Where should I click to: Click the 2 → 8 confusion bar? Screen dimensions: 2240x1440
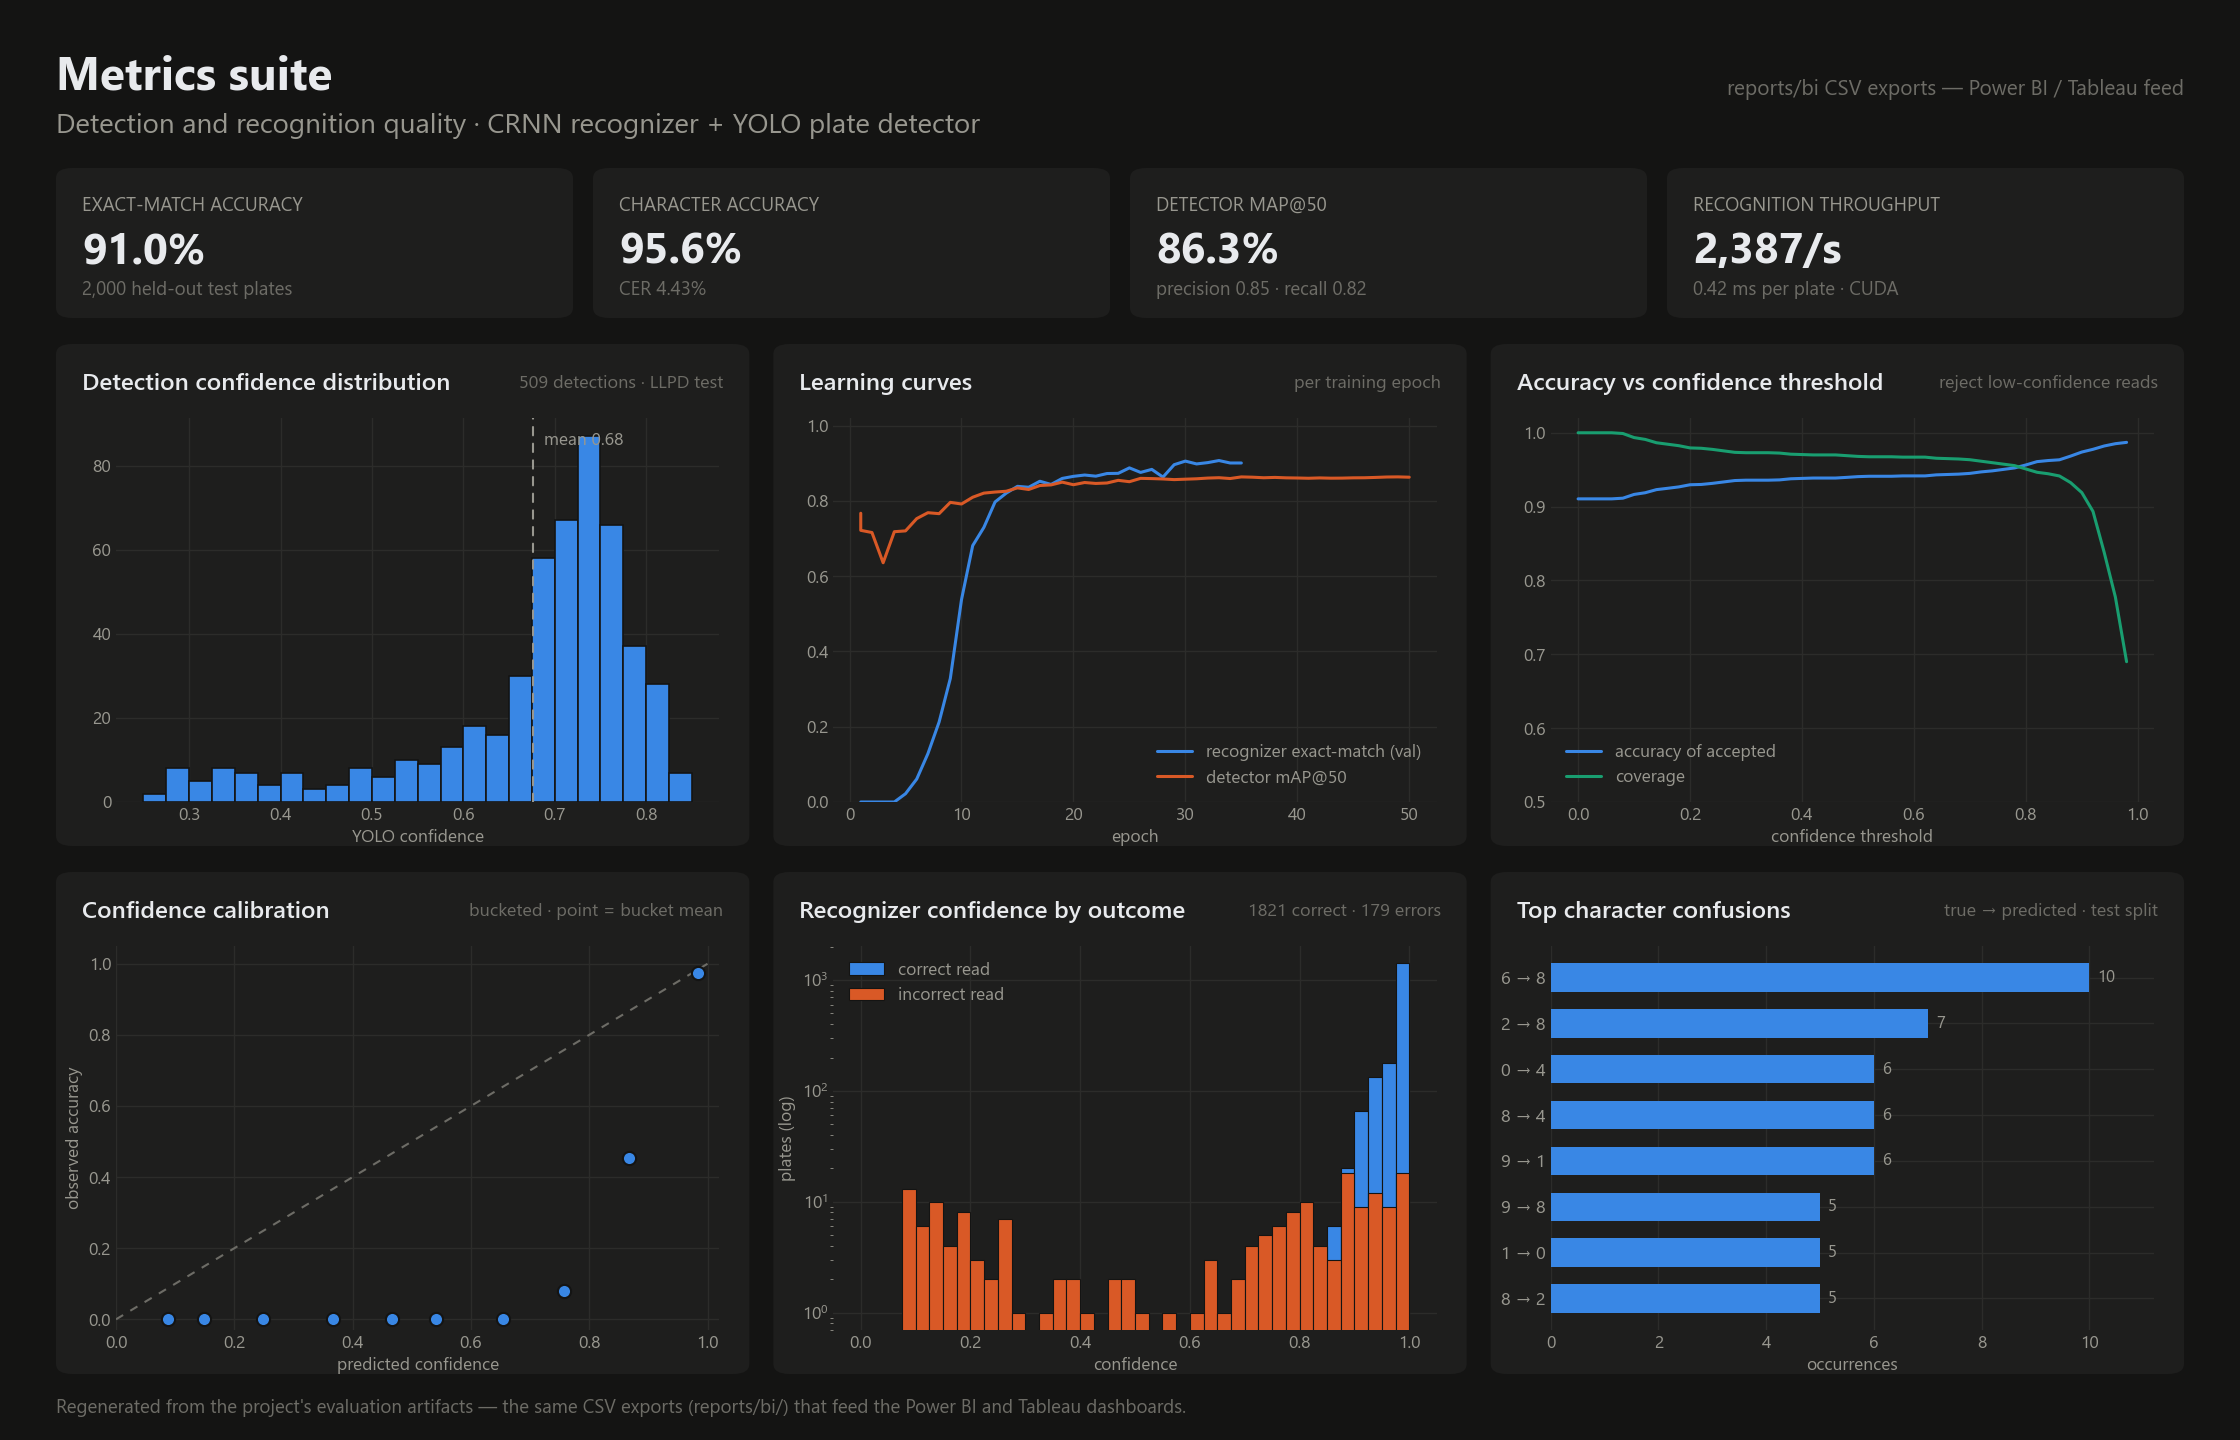1739,1023
